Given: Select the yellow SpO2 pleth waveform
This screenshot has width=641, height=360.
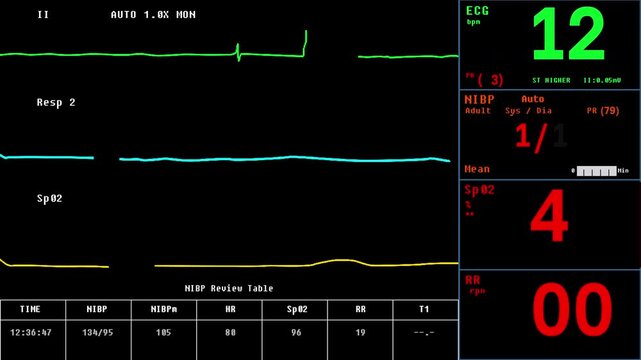Looking at the screenshot, I should [x=229, y=264].
